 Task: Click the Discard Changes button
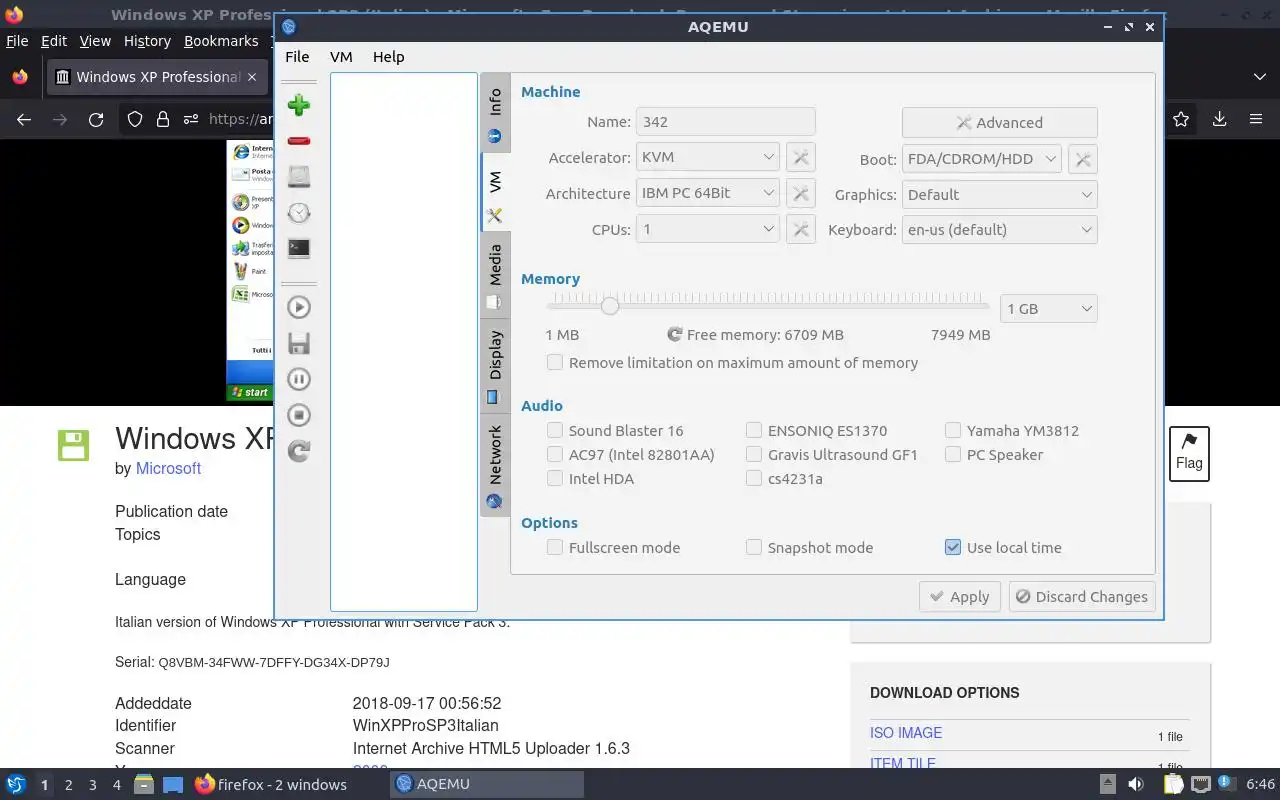1081,597
